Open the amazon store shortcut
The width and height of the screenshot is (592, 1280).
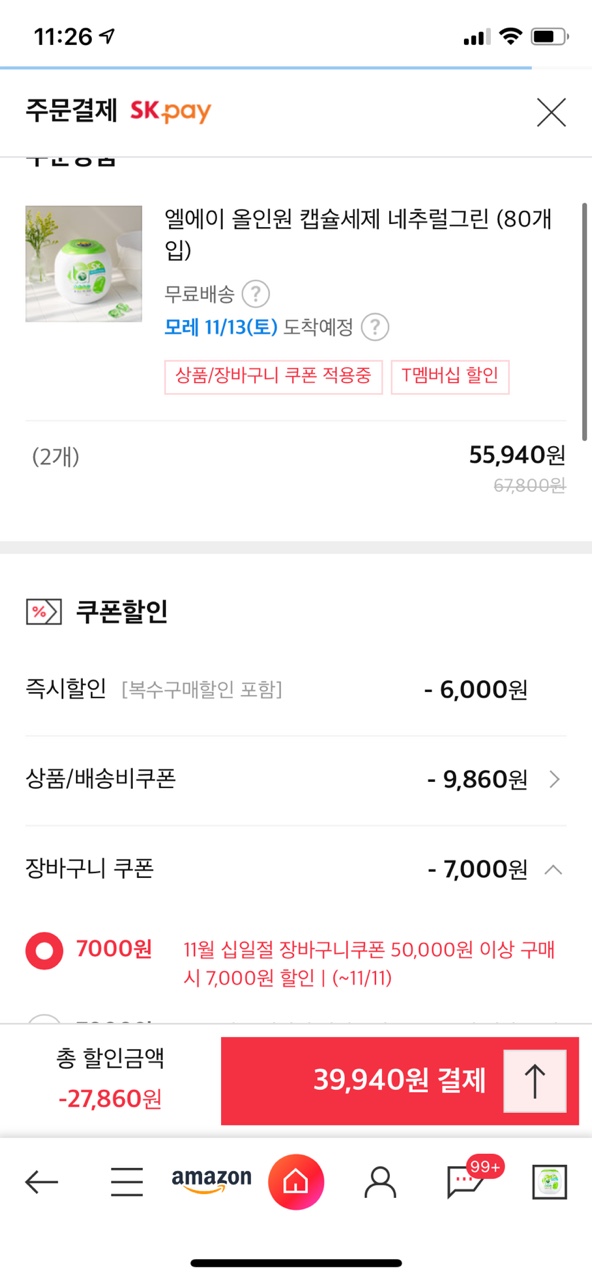point(211,1181)
